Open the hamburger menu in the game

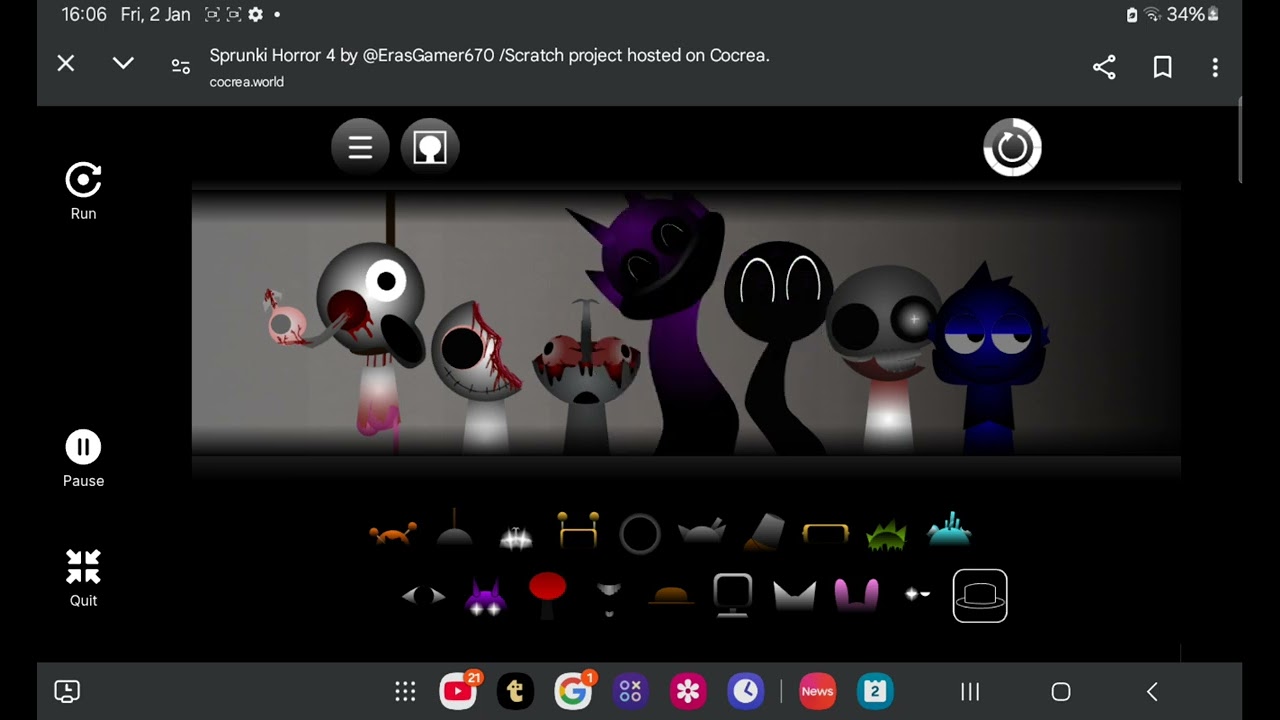click(360, 148)
